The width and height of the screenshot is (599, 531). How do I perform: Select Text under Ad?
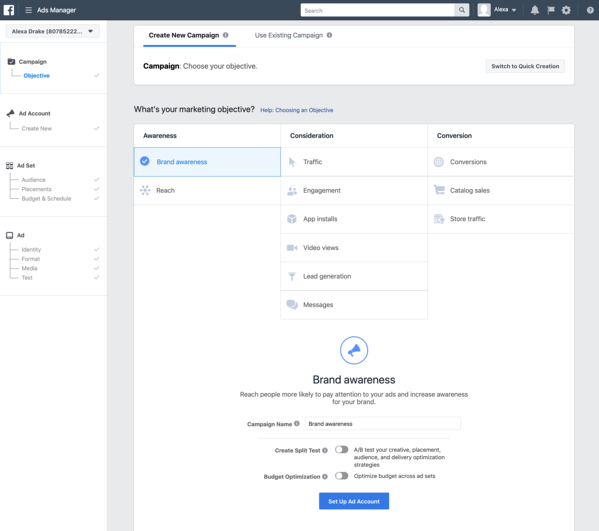click(27, 278)
